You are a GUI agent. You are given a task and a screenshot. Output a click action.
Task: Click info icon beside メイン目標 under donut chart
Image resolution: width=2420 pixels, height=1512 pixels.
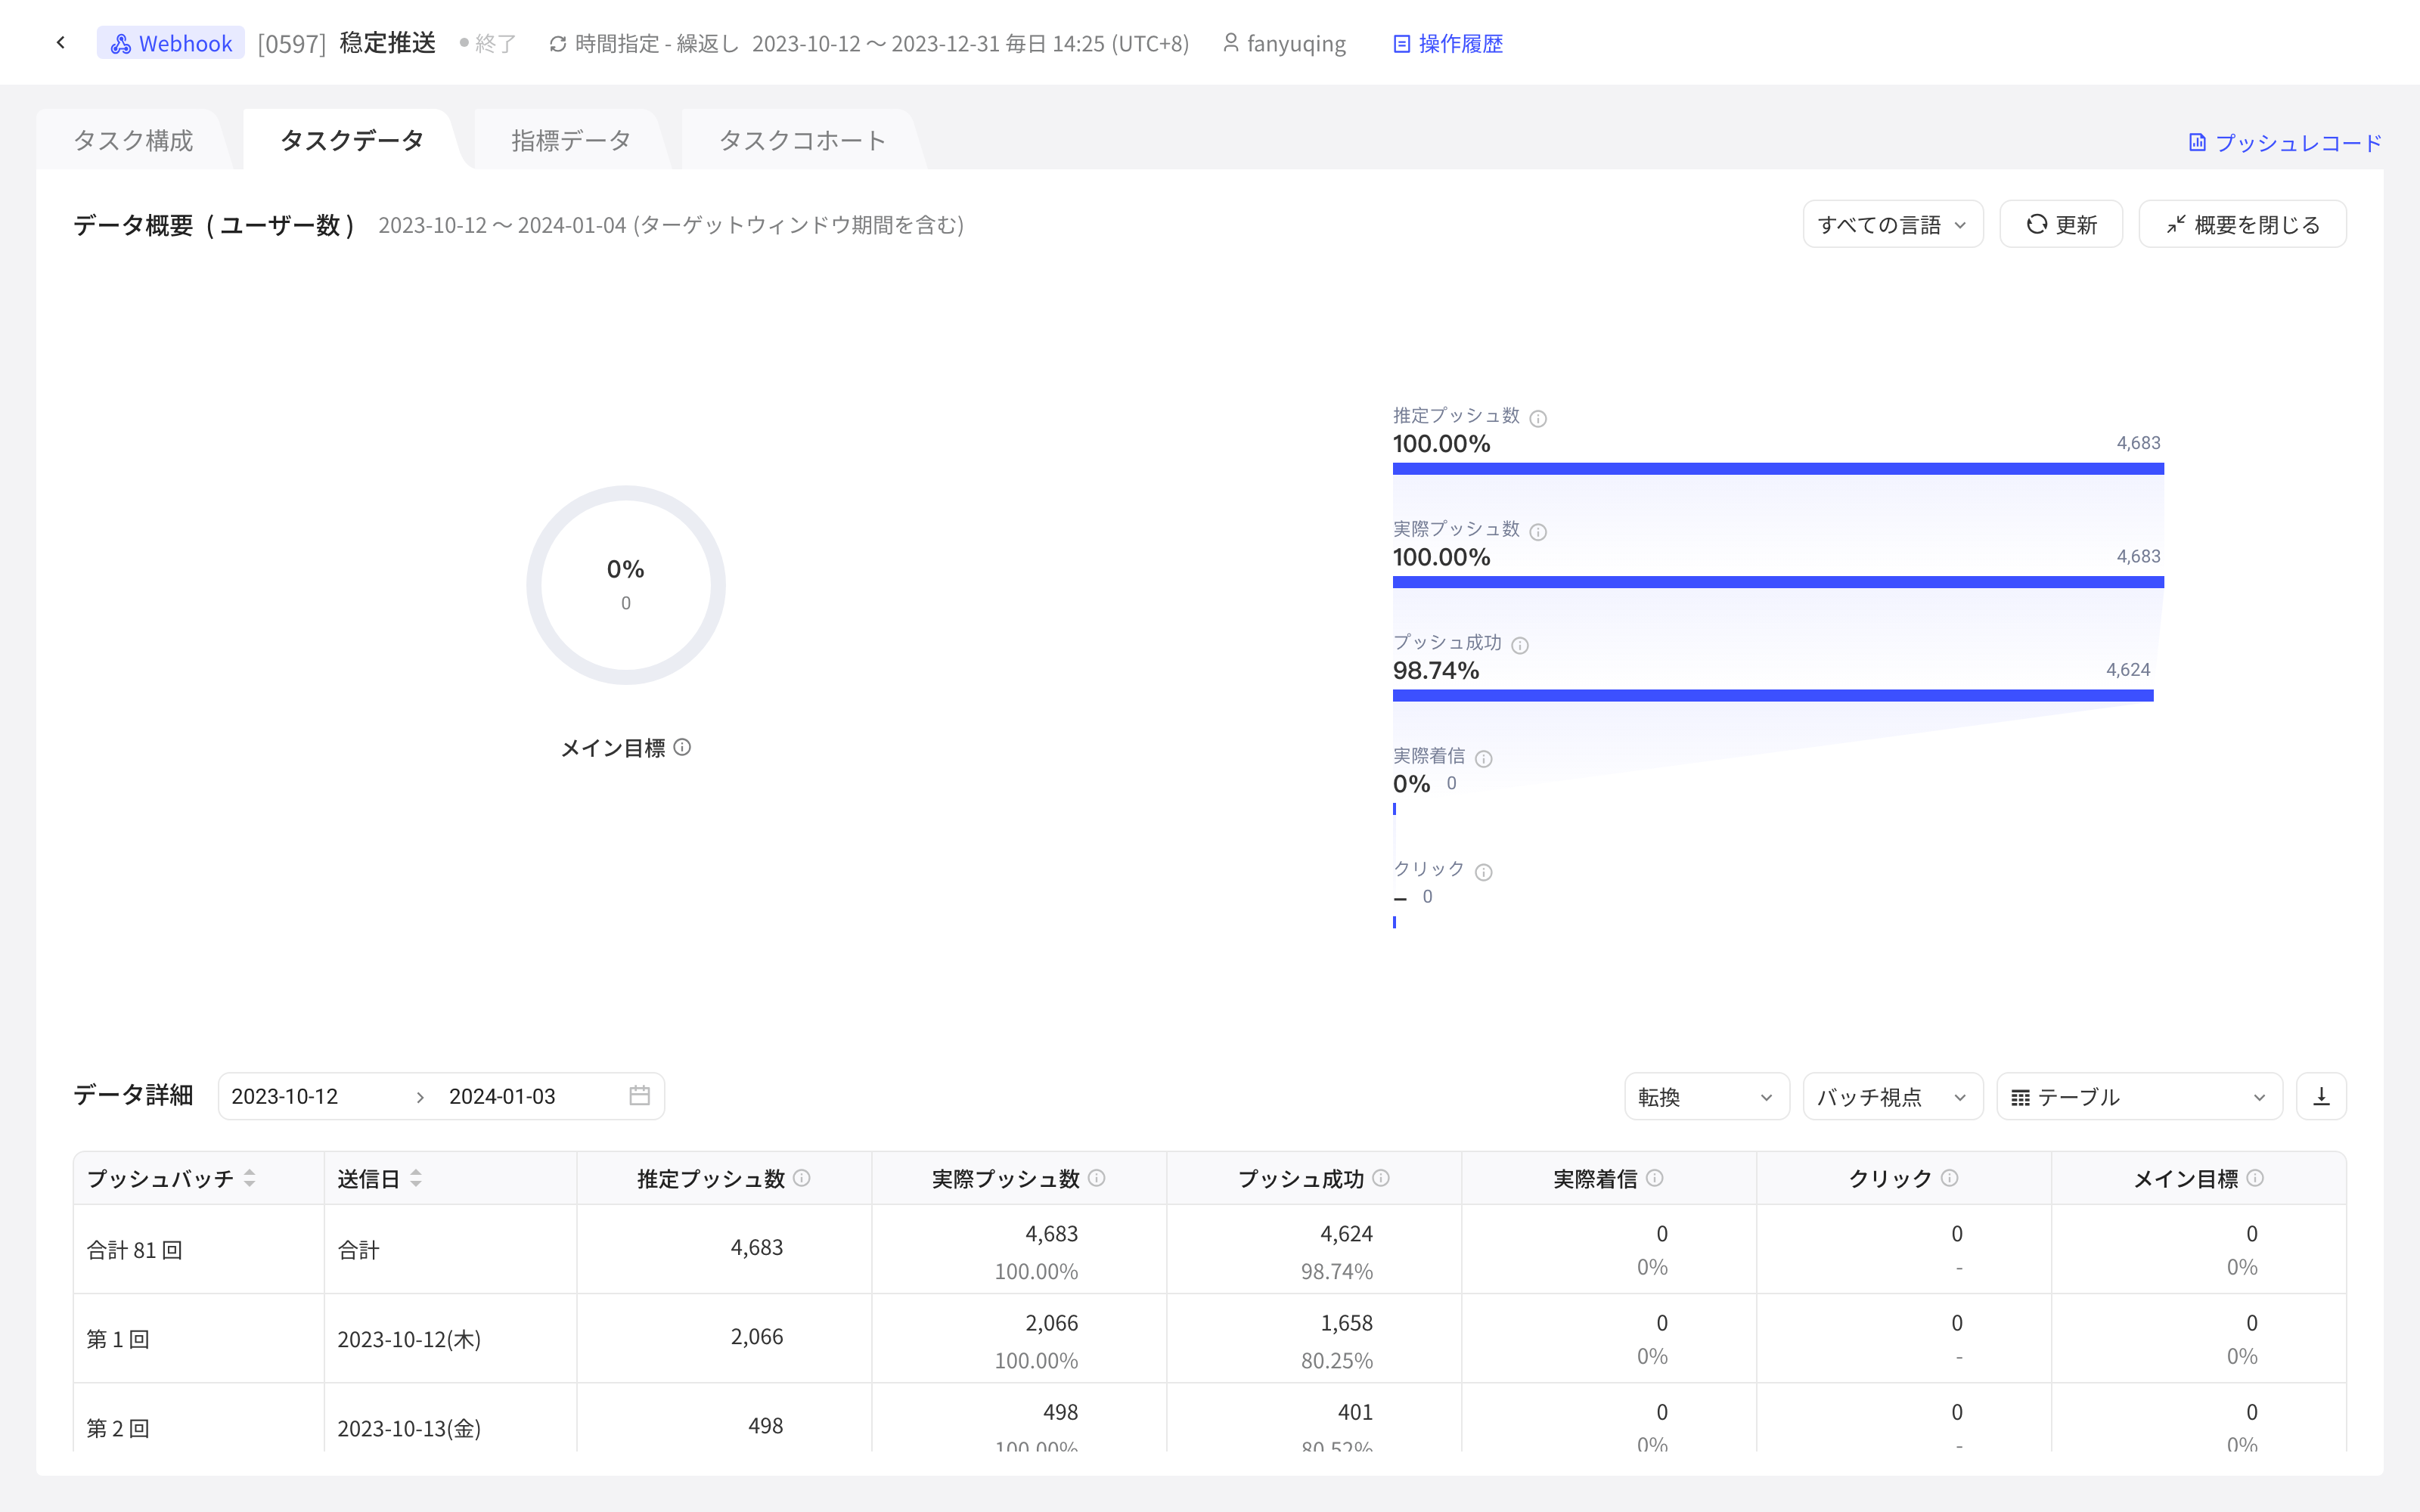(682, 747)
